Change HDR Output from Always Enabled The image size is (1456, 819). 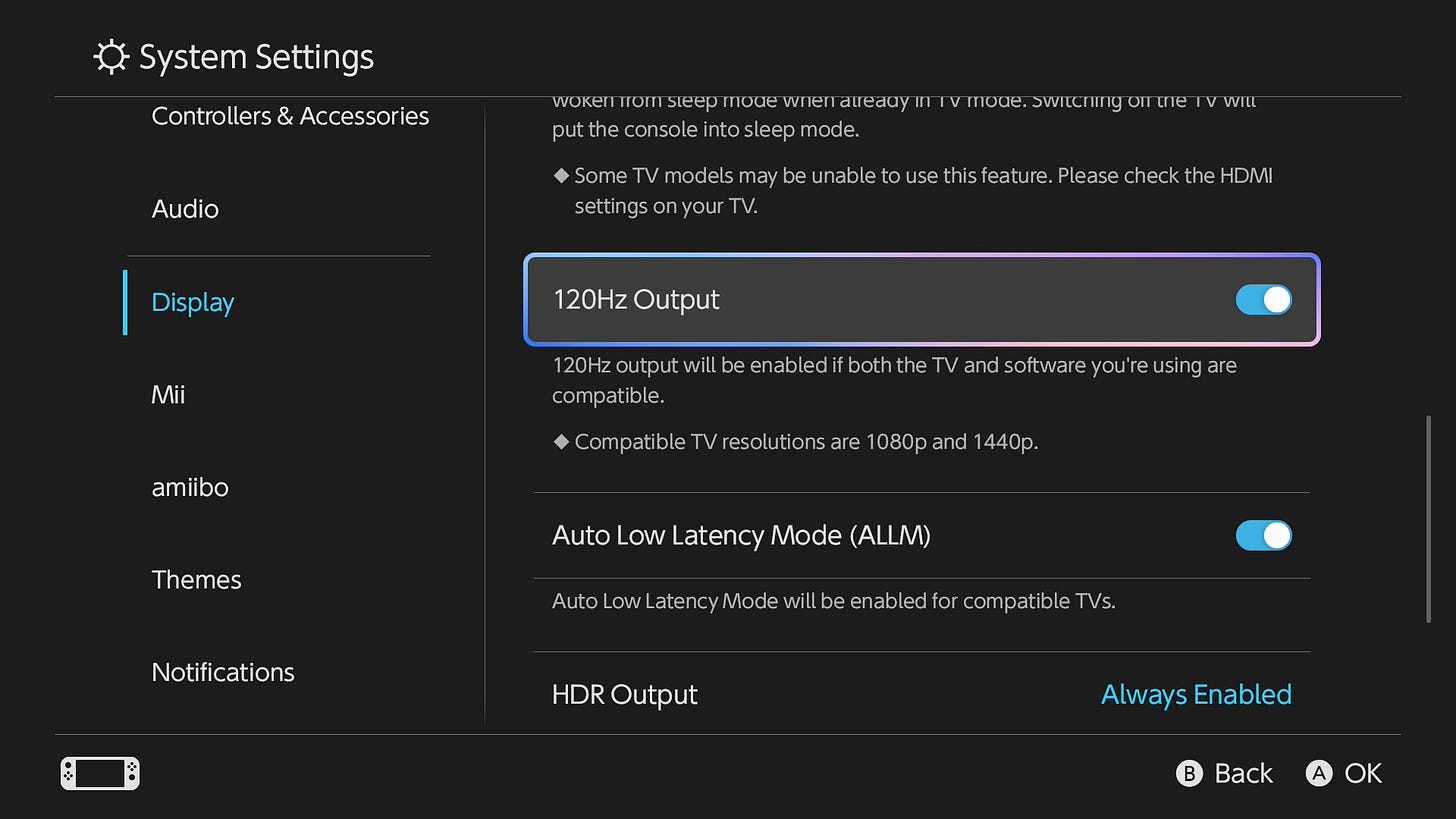pos(1196,694)
